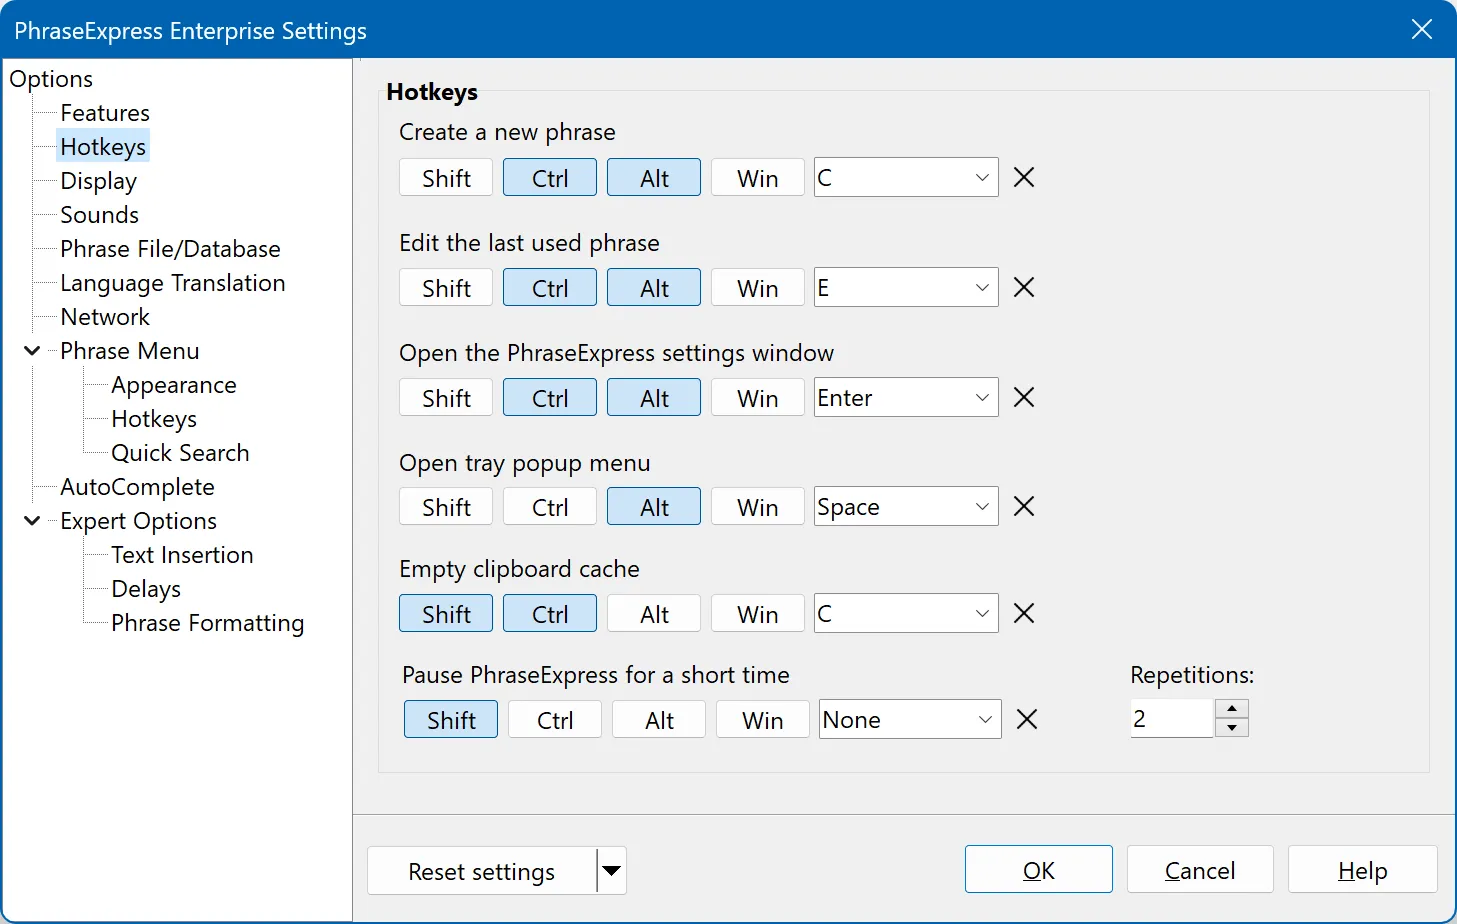Remove the Edit last used phrase hotkey
Image resolution: width=1457 pixels, height=924 pixels.
(1023, 287)
